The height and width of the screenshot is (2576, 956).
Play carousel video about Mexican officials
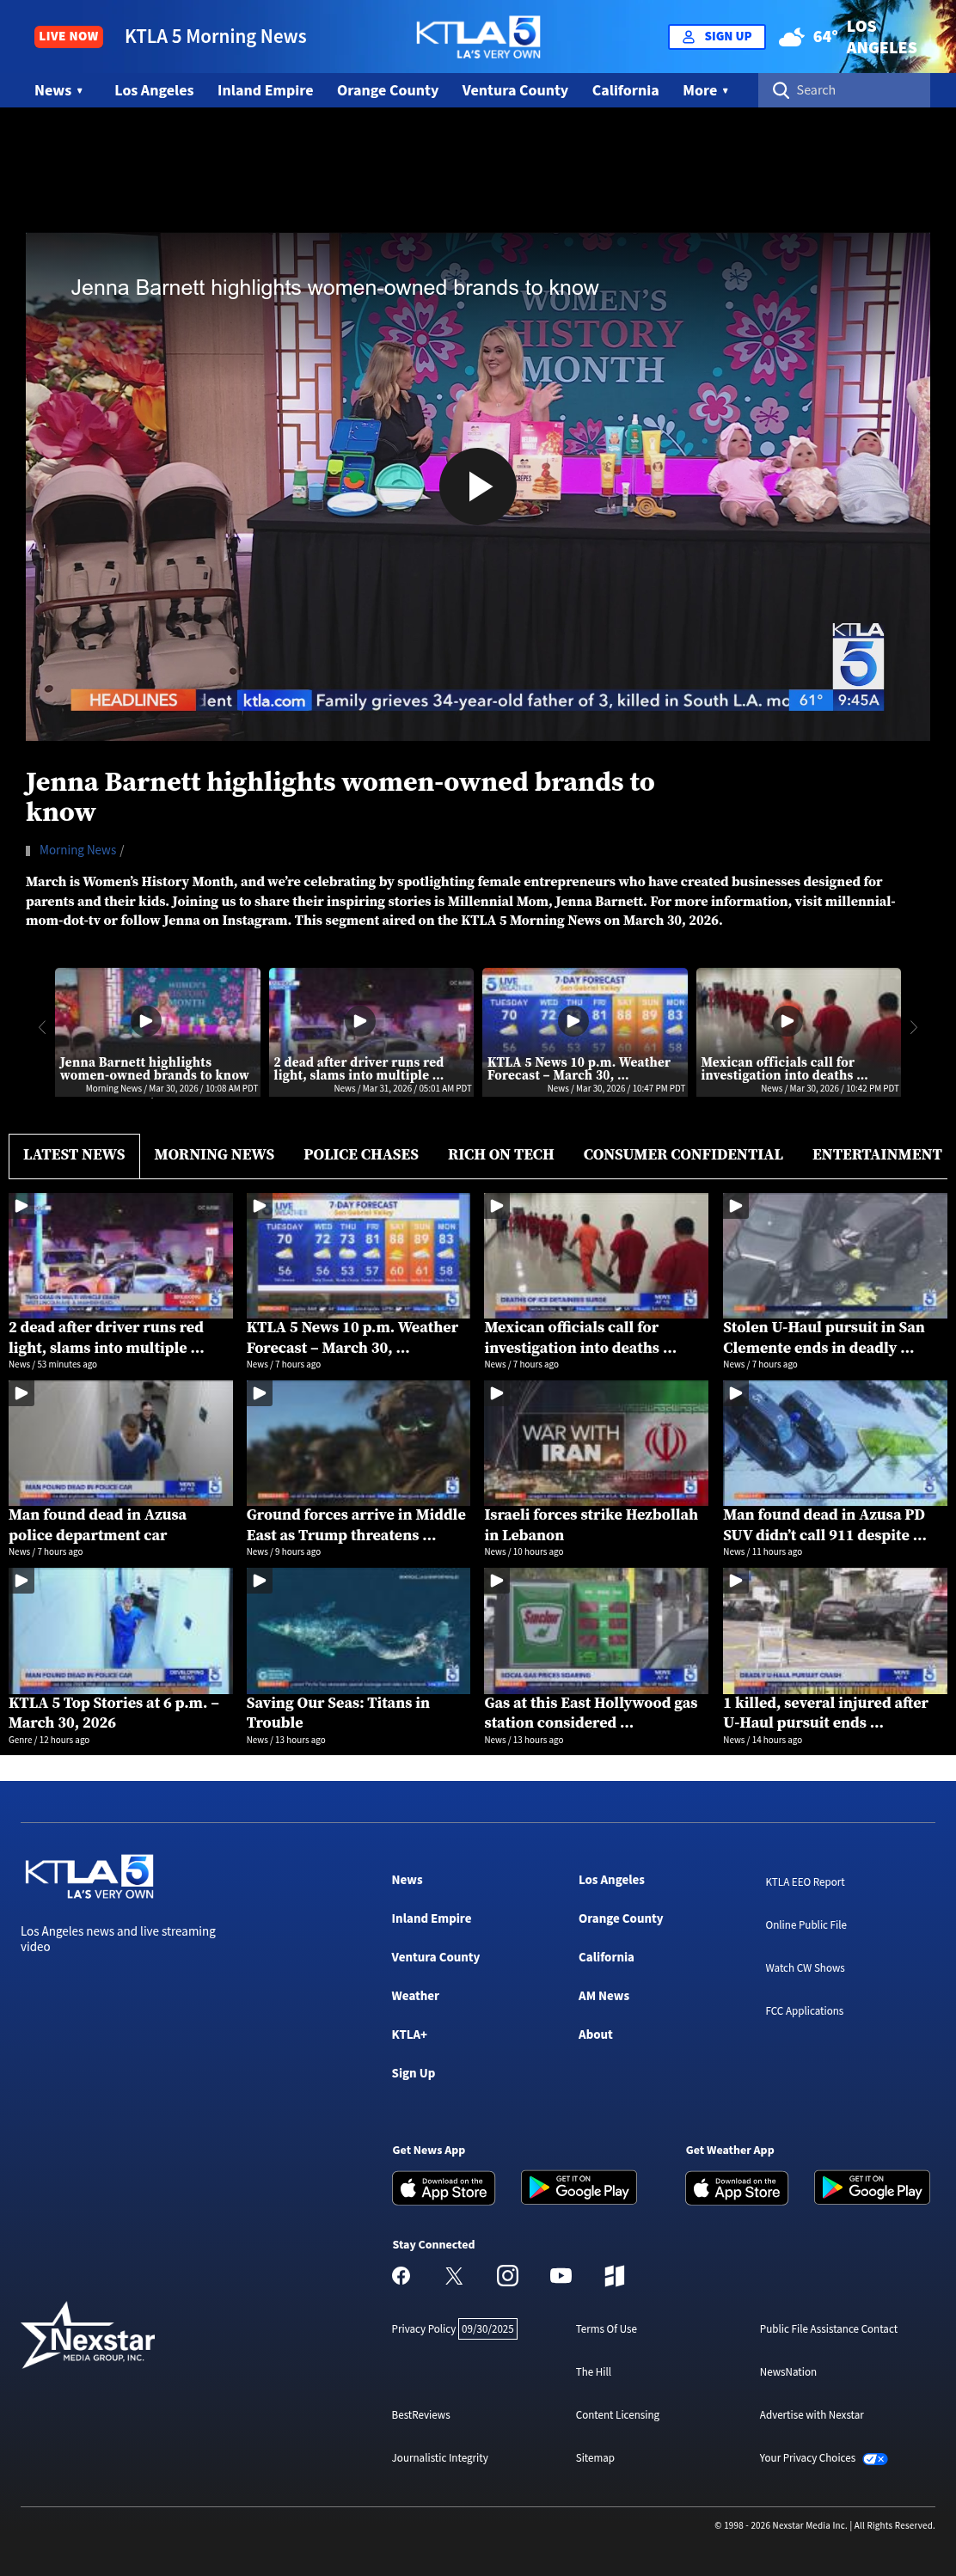pyautogui.click(x=787, y=1021)
